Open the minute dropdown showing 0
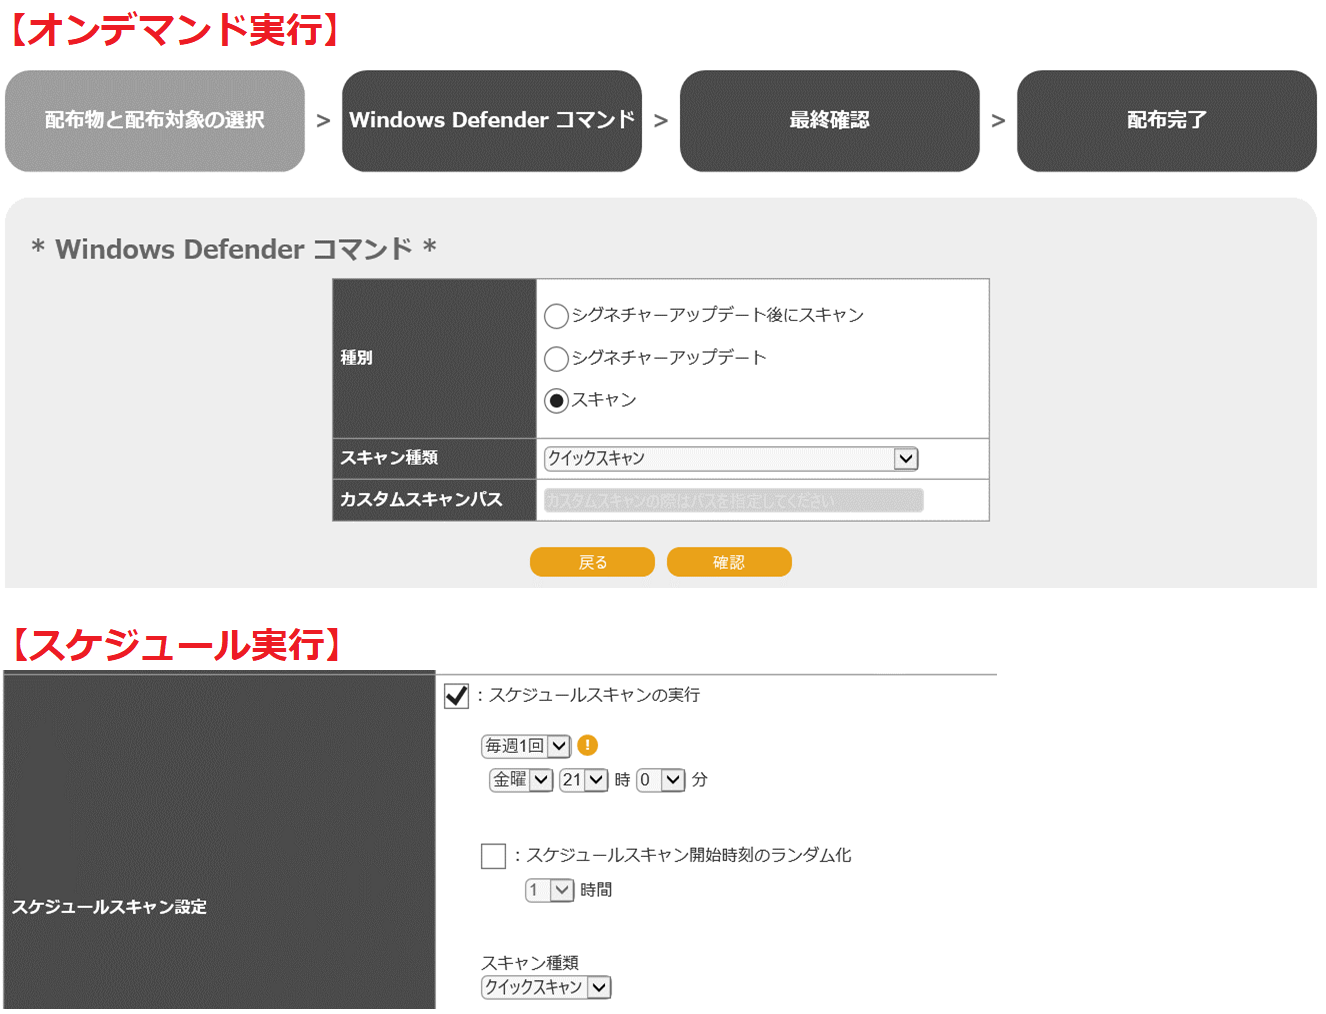1326x1014 pixels. tap(661, 780)
